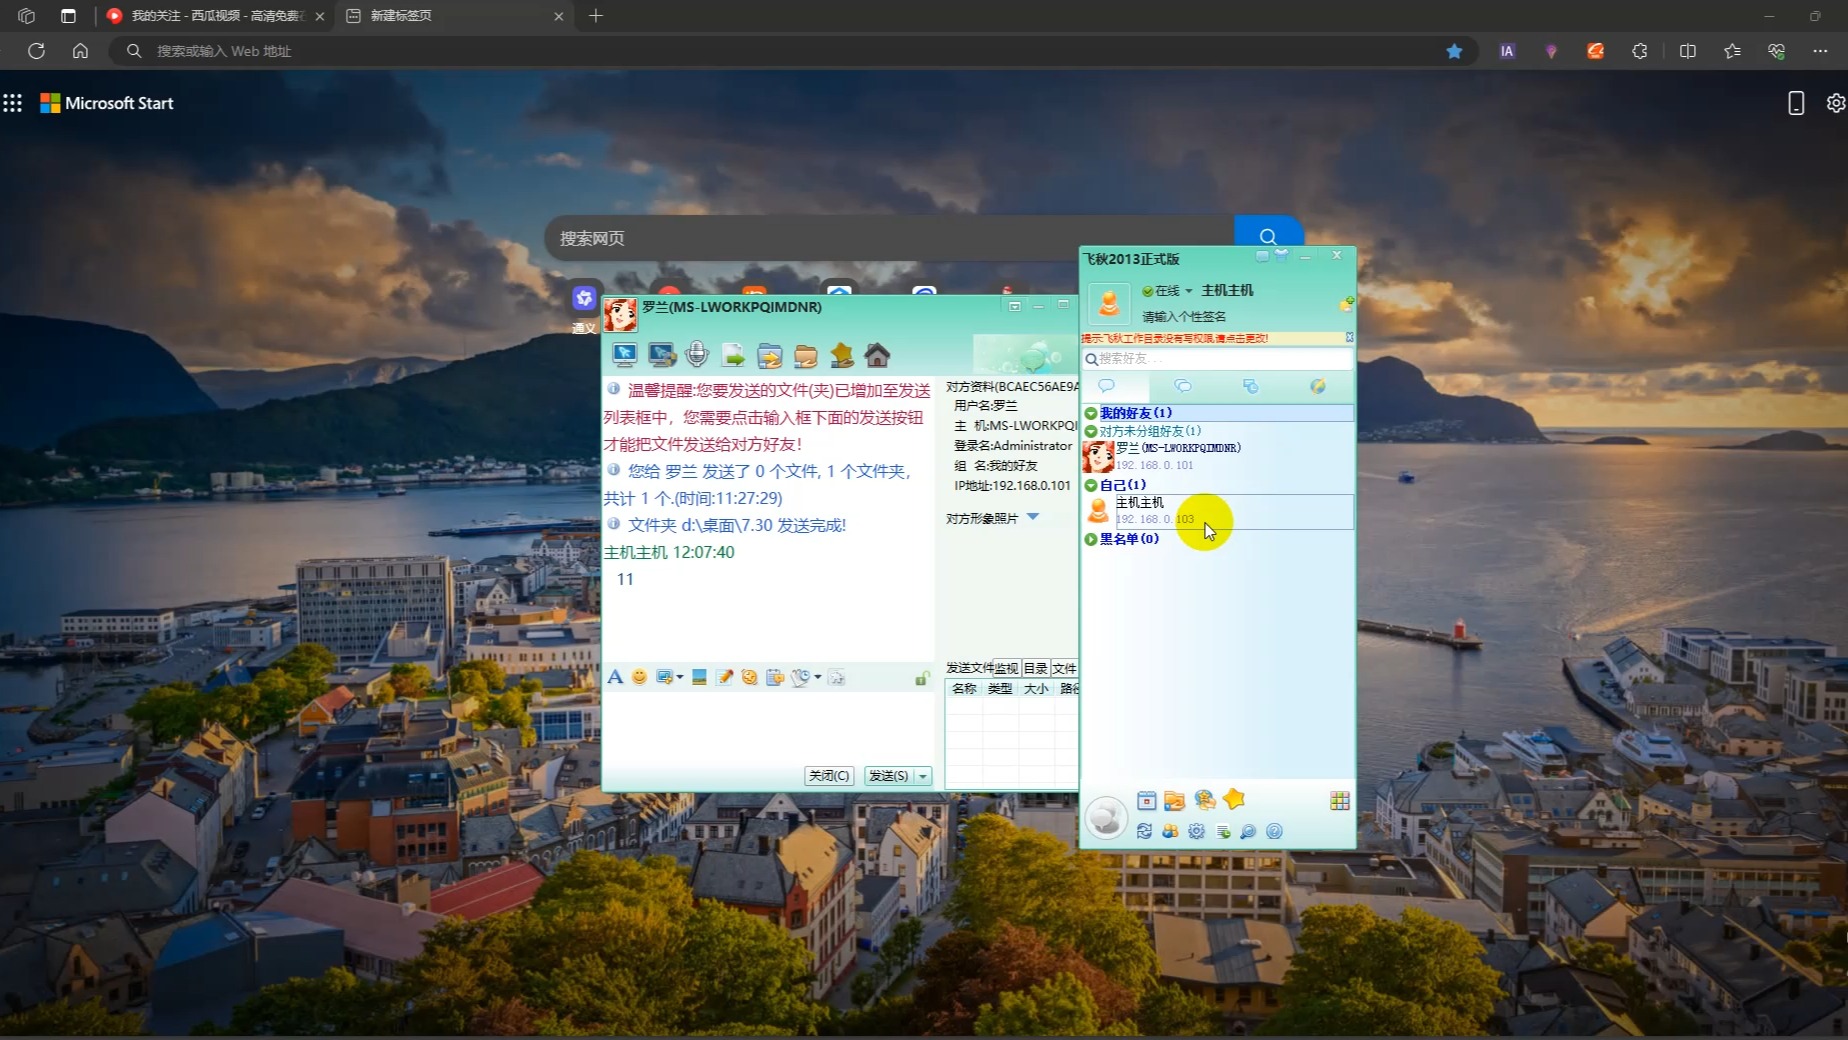This screenshot has height=1040, width=1848.
Task: Open the remote desktop control icon with the shield
Action: coord(661,355)
